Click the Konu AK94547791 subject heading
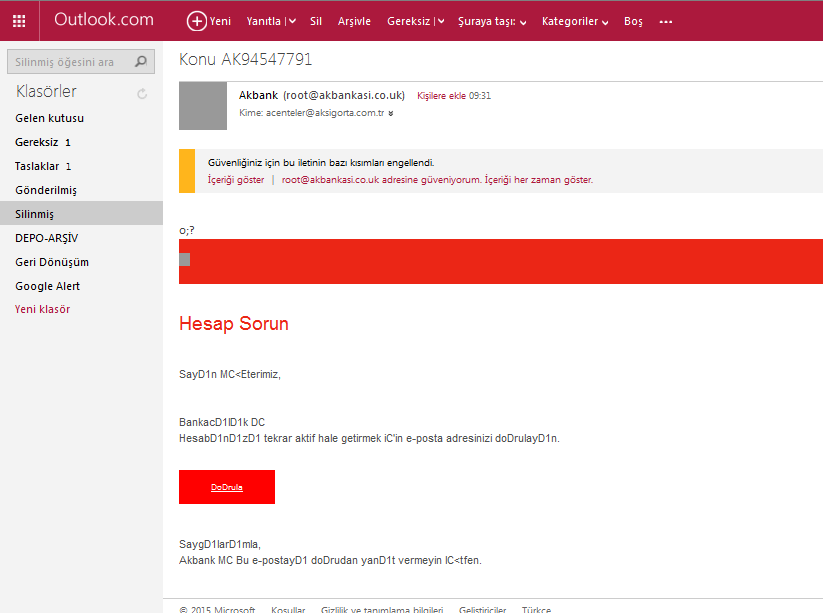823x613 pixels. 246,59
